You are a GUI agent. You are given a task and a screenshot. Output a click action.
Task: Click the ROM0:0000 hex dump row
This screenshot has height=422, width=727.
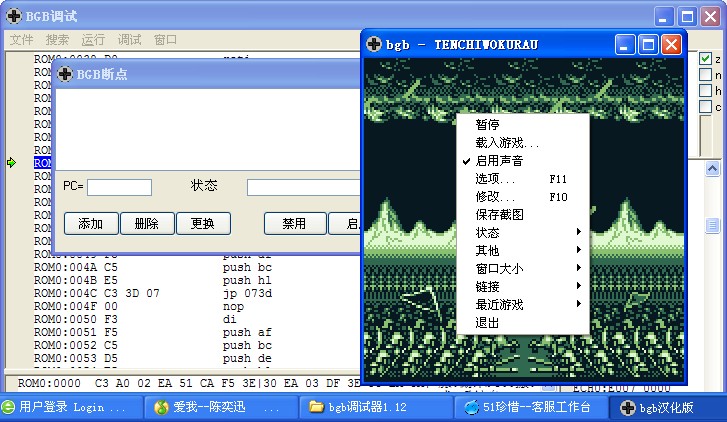(188, 384)
